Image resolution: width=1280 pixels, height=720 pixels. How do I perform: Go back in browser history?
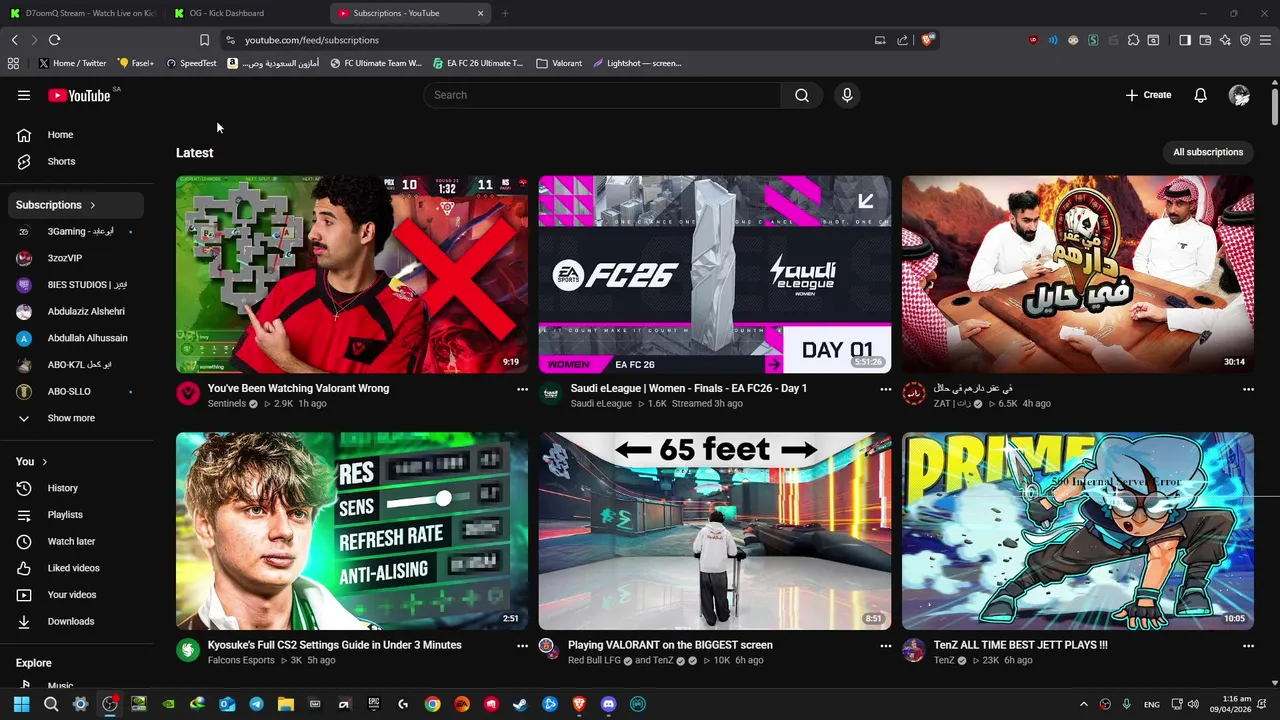click(14, 40)
